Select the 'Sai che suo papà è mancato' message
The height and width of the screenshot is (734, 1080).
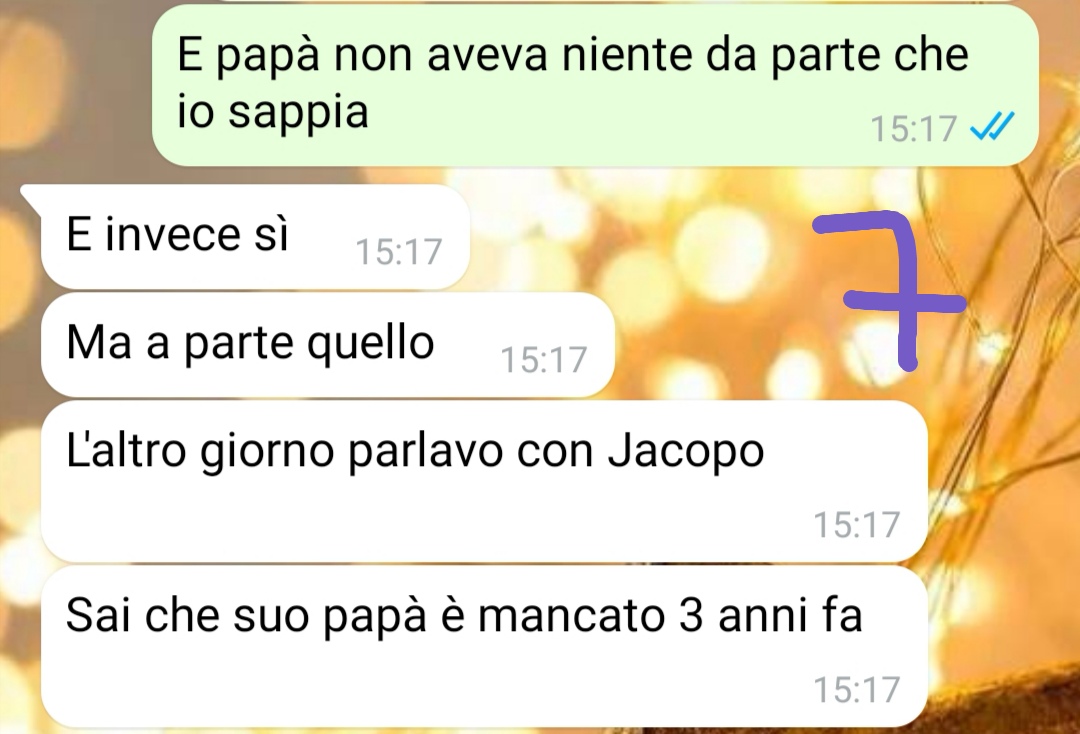(x=485, y=647)
